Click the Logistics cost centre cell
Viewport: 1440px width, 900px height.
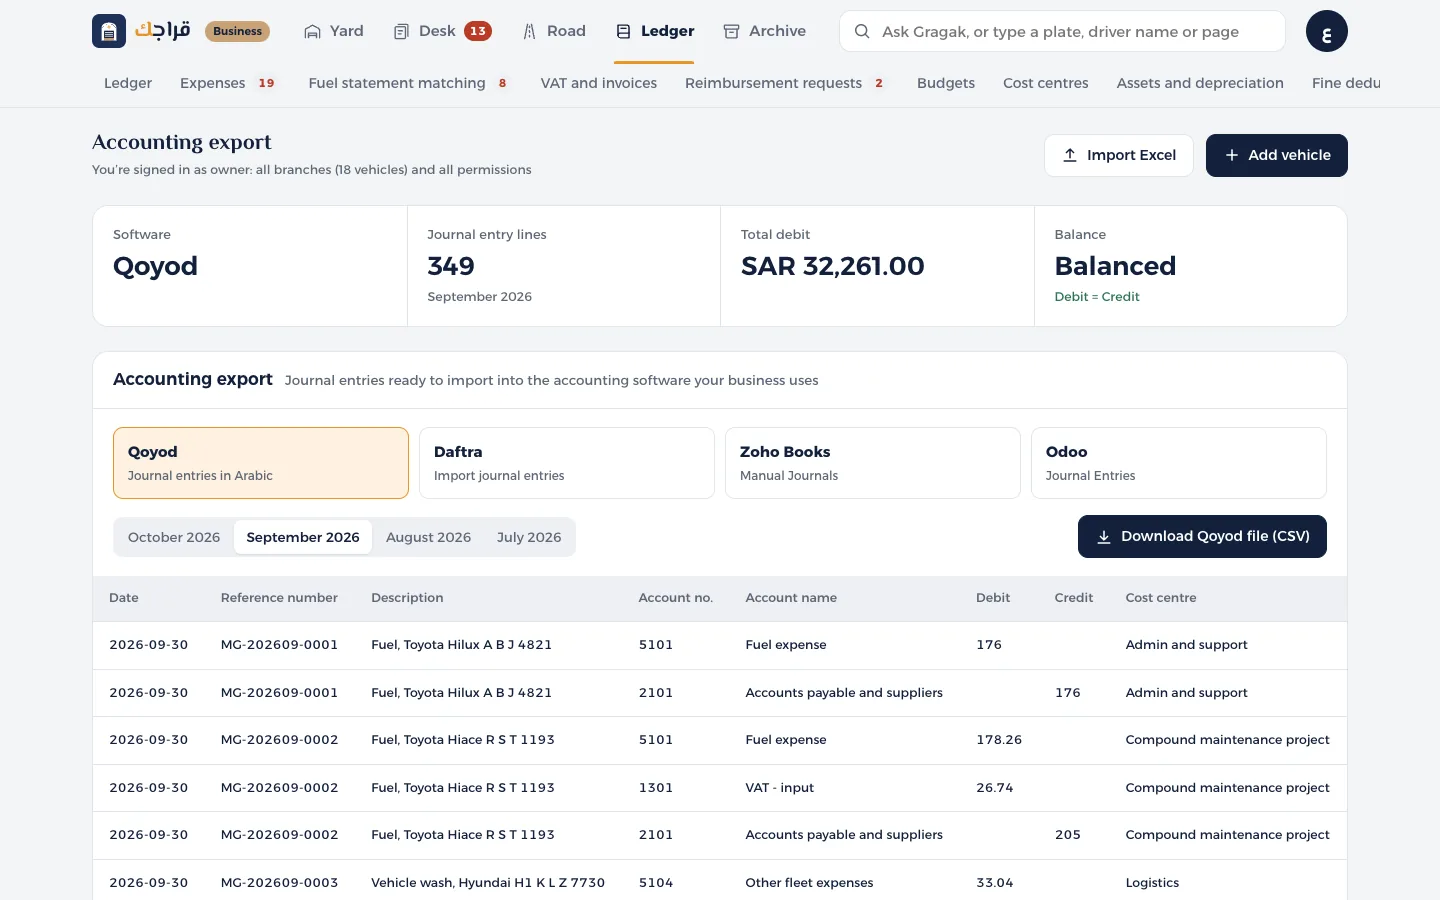pyautogui.click(x=1152, y=883)
